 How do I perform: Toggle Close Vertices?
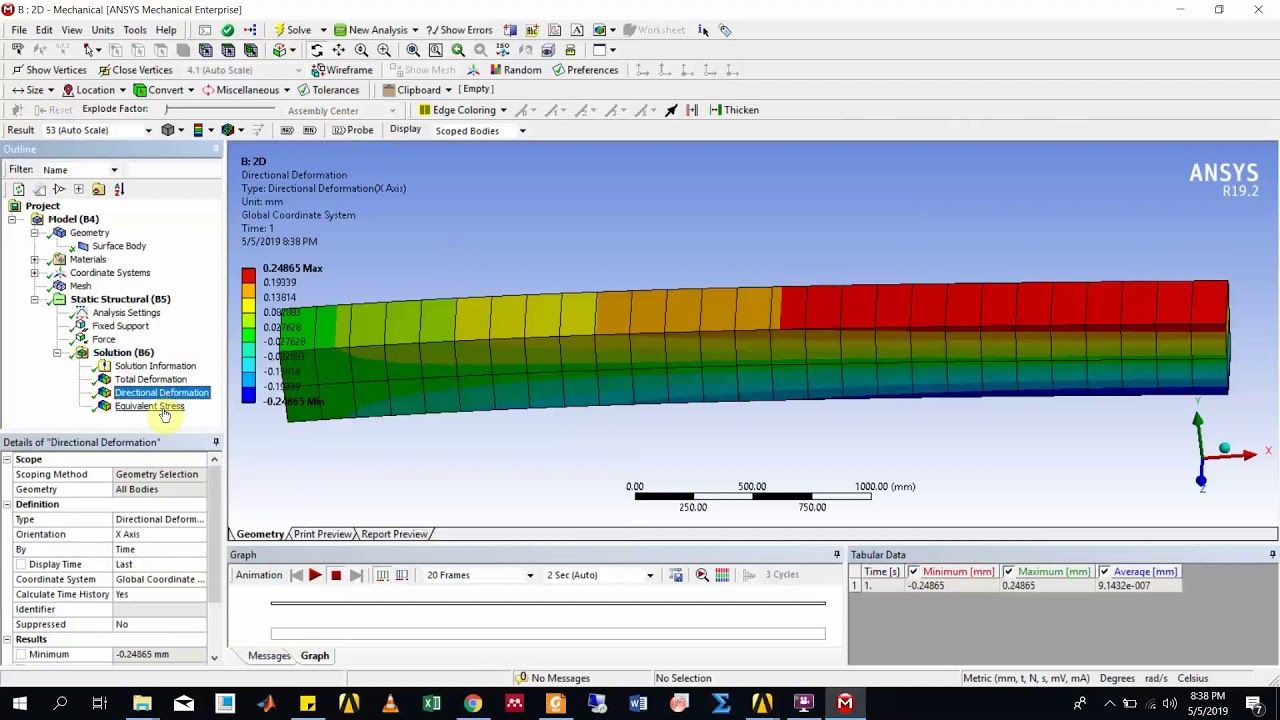tap(135, 70)
